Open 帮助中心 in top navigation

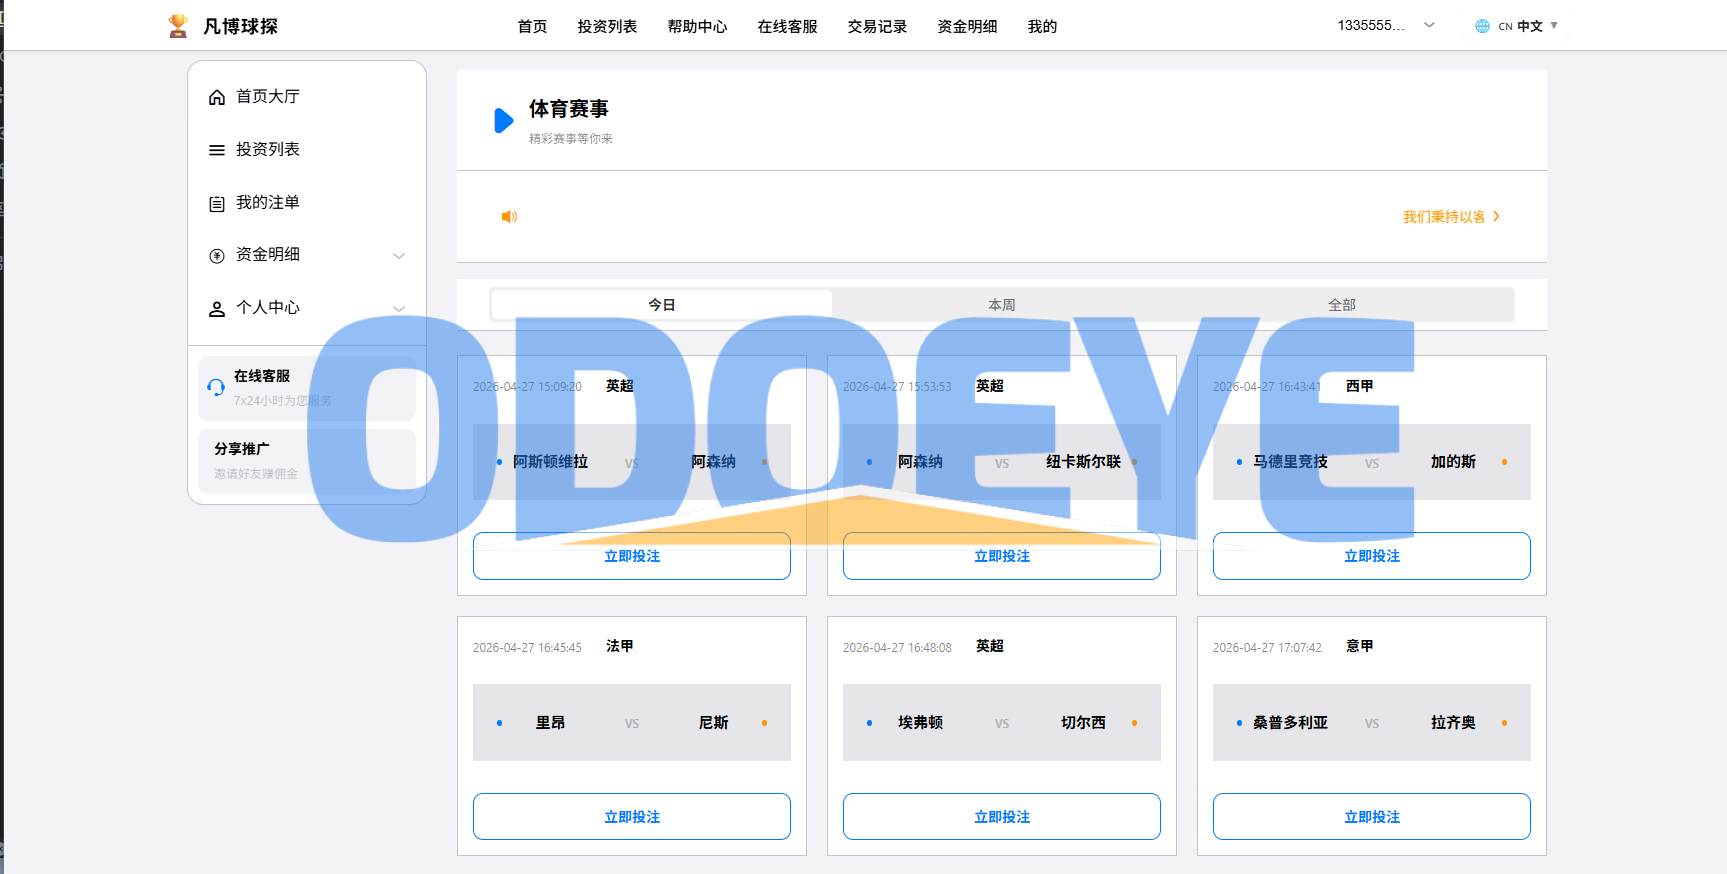tap(697, 26)
